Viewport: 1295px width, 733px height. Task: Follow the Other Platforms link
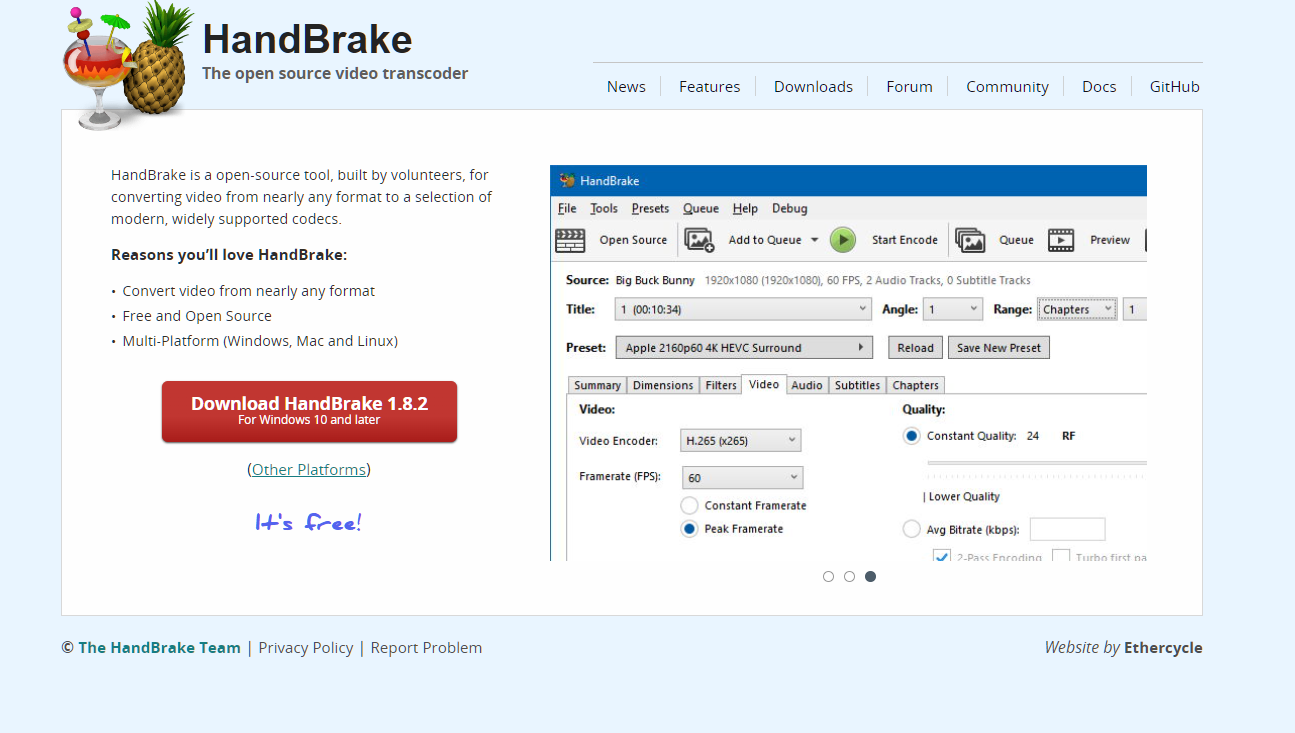pos(309,470)
